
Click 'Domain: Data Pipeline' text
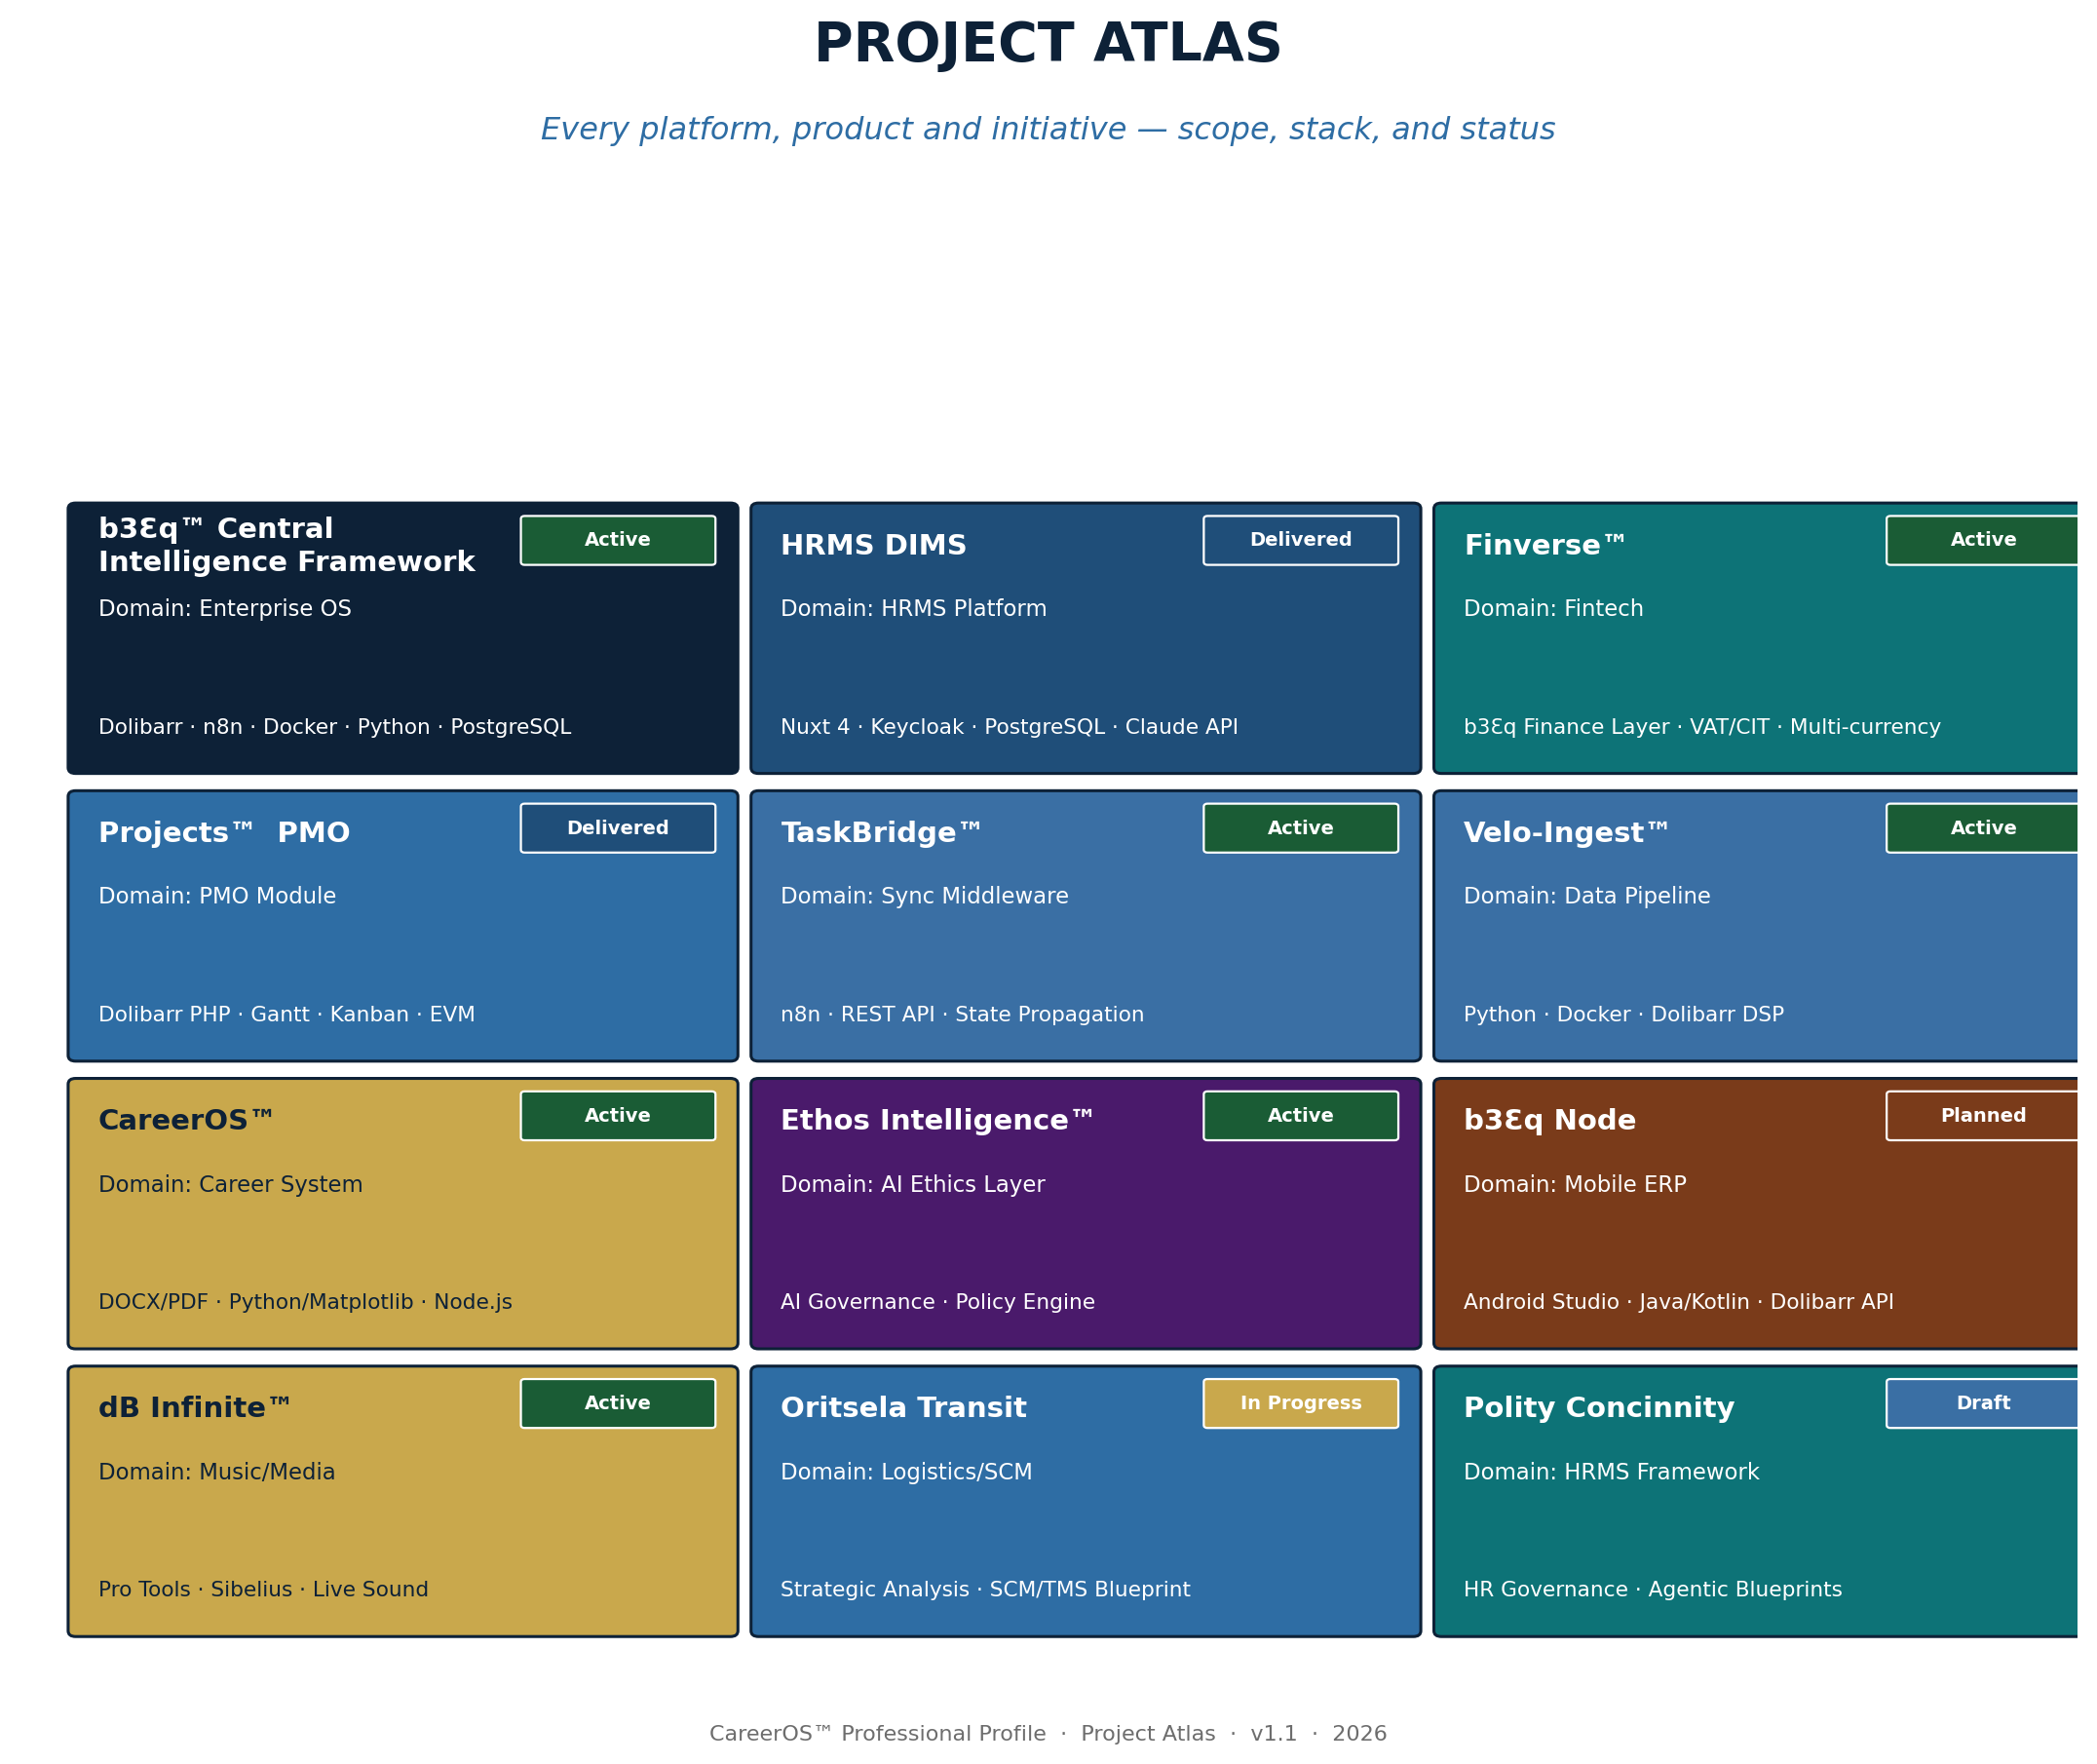click(1586, 896)
